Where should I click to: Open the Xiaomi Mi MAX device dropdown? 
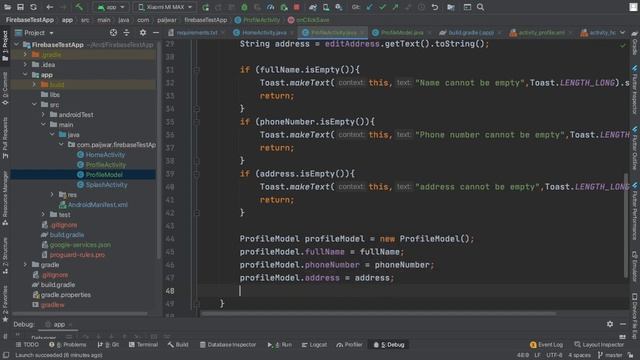[165, 7]
